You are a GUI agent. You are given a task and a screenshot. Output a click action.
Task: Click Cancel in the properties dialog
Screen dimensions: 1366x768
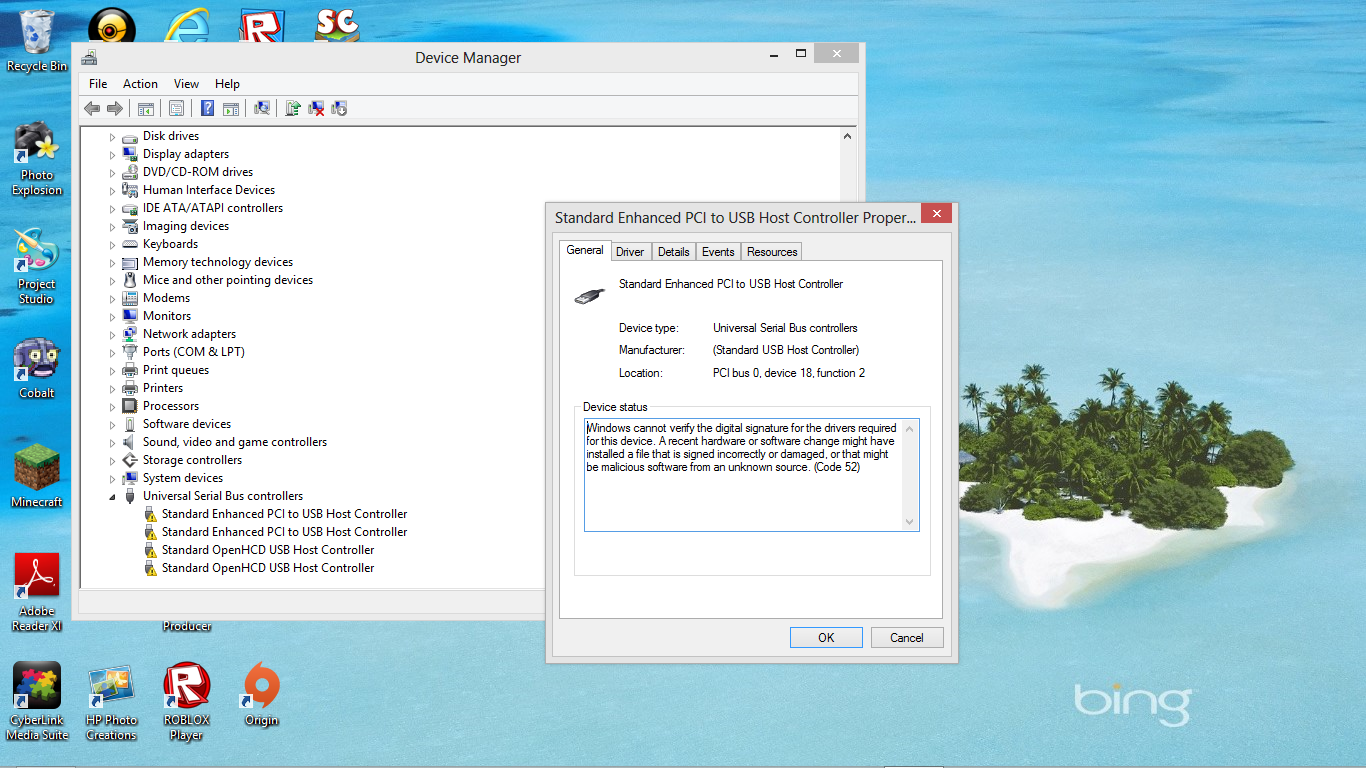tap(906, 638)
